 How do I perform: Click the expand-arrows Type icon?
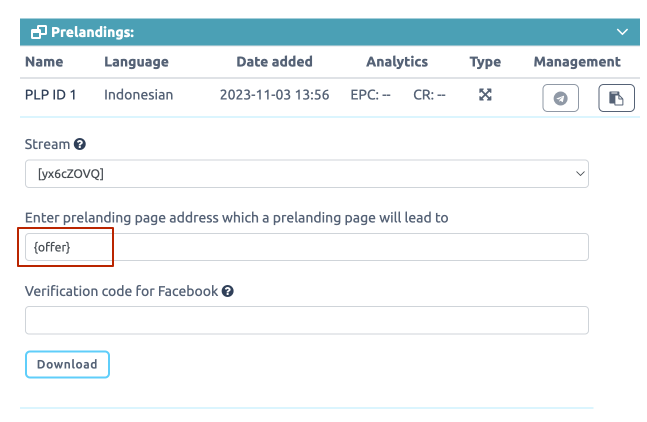[x=485, y=95]
